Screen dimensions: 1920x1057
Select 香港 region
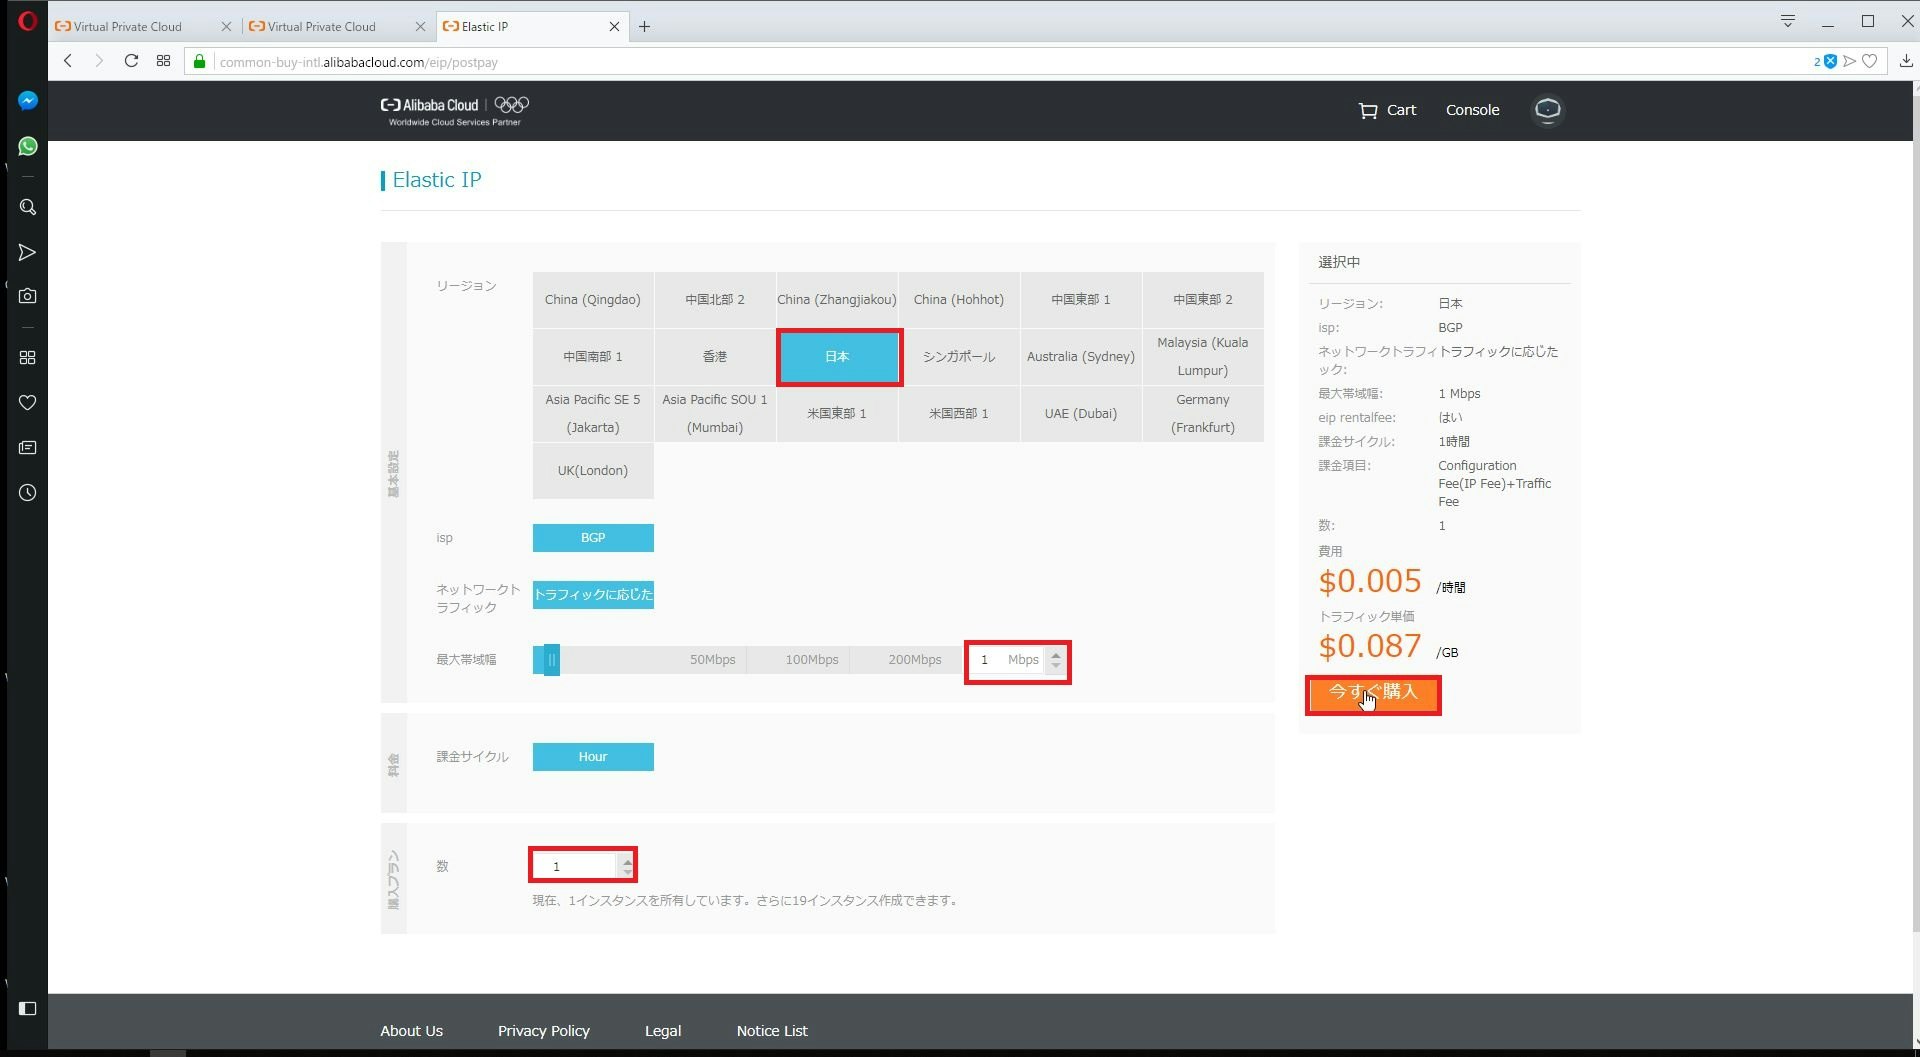(715, 357)
